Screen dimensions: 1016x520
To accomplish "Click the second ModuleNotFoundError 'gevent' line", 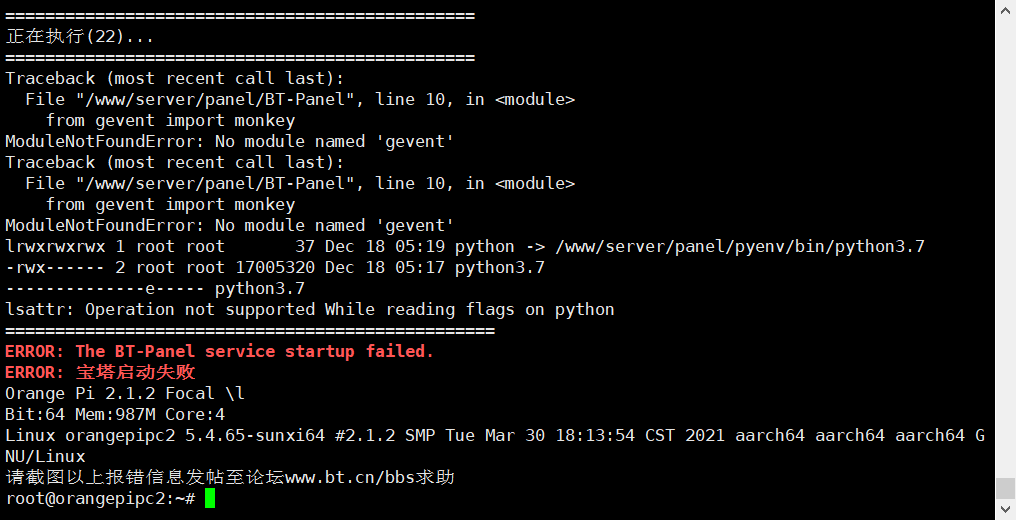I will coord(230,225).
